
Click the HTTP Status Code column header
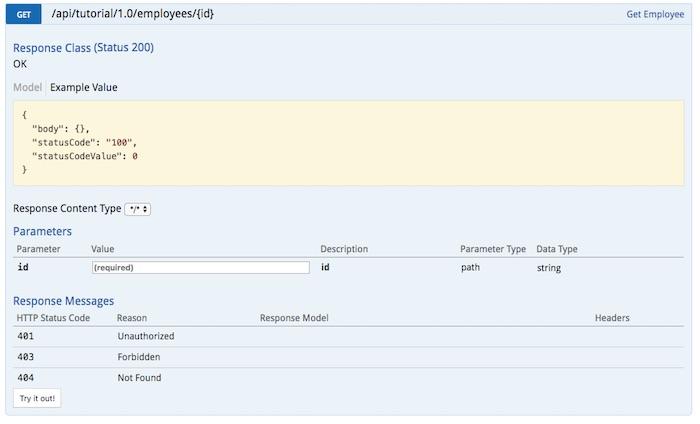click(53, 318)
